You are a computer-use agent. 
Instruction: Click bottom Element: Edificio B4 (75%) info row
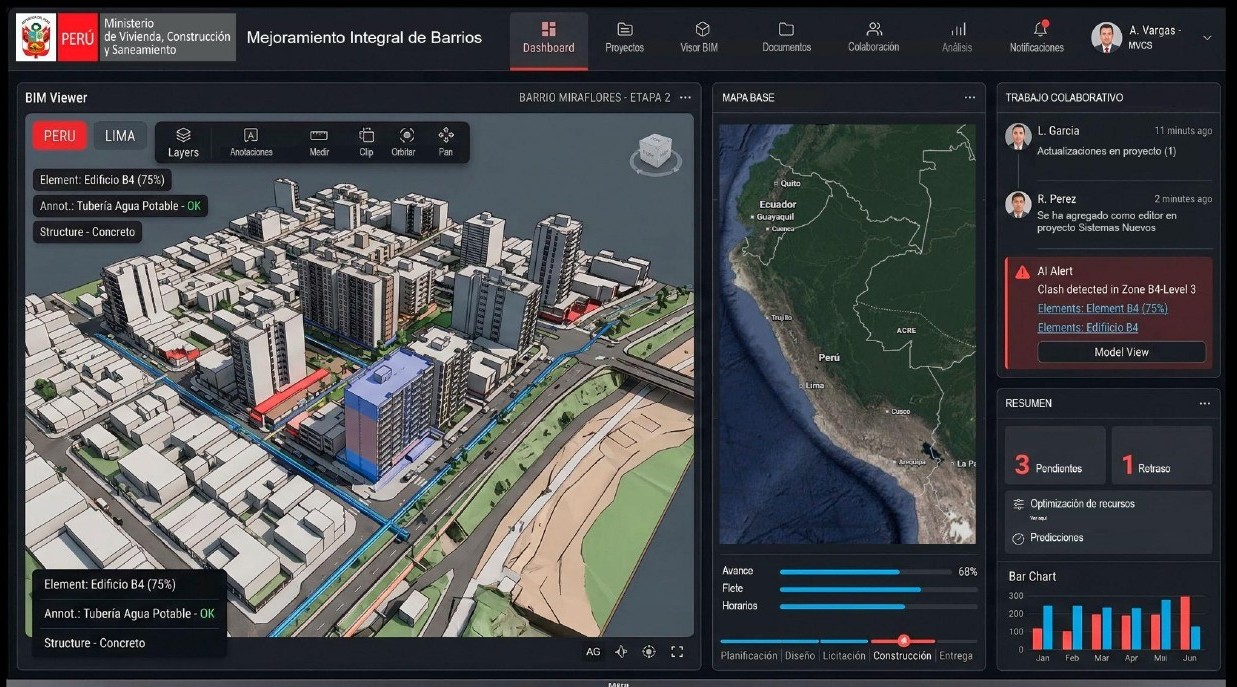point(110,584)
